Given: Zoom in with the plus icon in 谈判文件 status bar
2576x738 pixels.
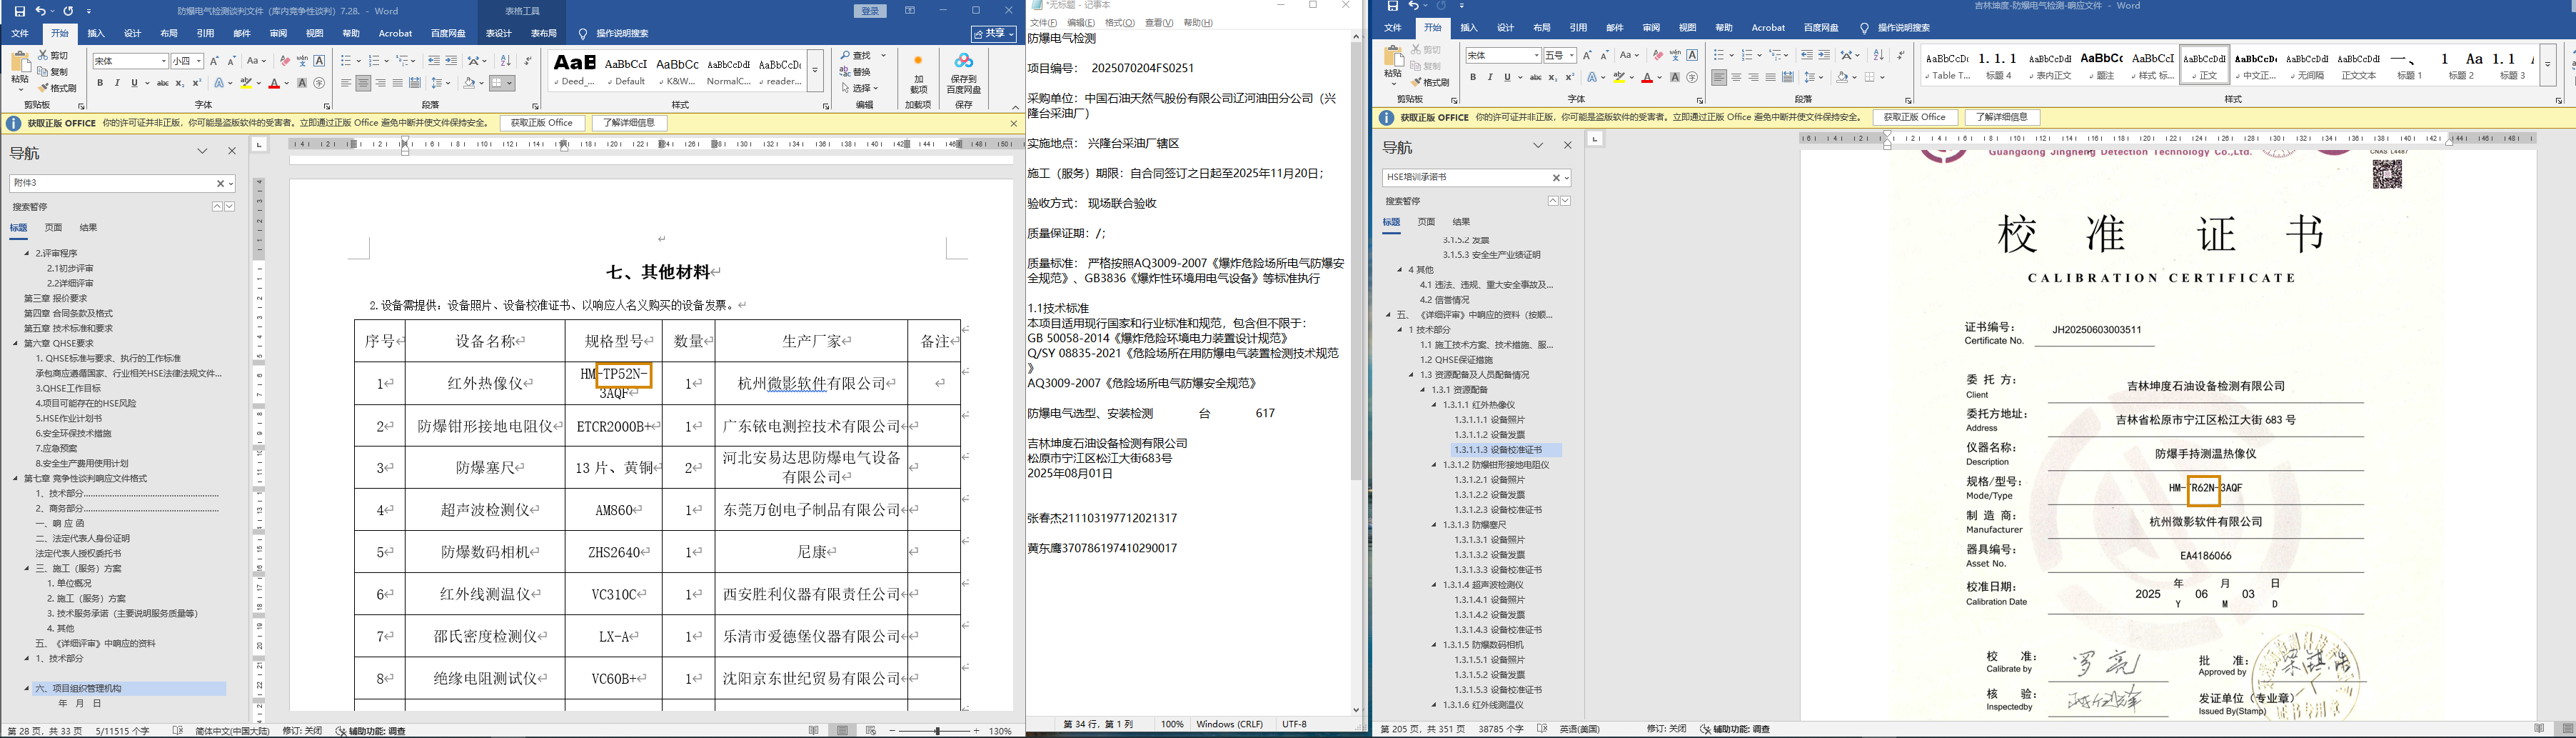Looking at the screenshot, I should pyautogui.click(x=977, y=731).
